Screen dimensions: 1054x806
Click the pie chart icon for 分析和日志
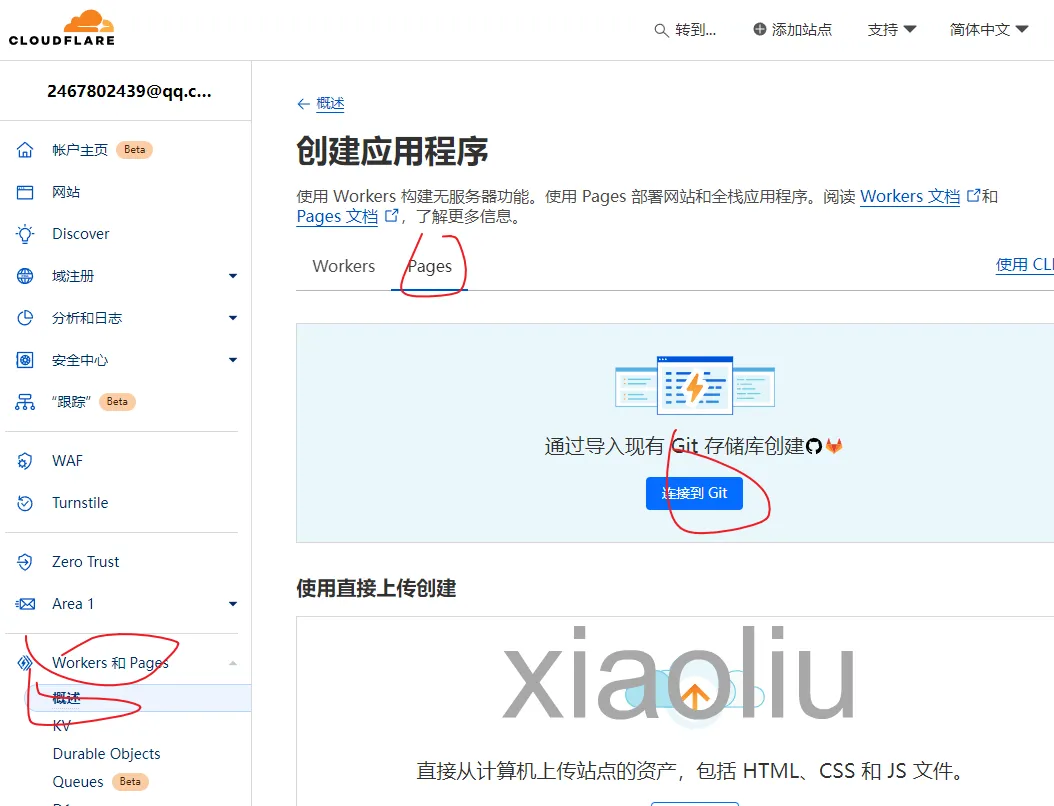pos(25,318)
